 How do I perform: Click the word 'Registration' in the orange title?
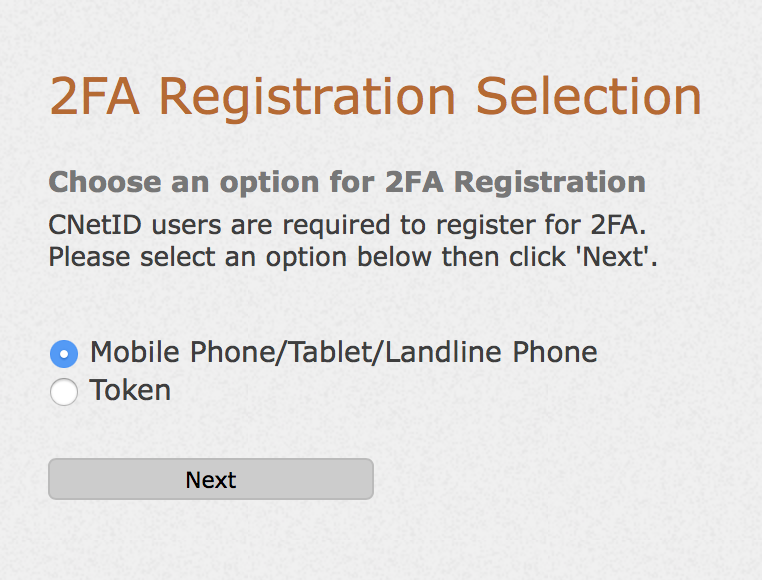[x=307, y=97]
